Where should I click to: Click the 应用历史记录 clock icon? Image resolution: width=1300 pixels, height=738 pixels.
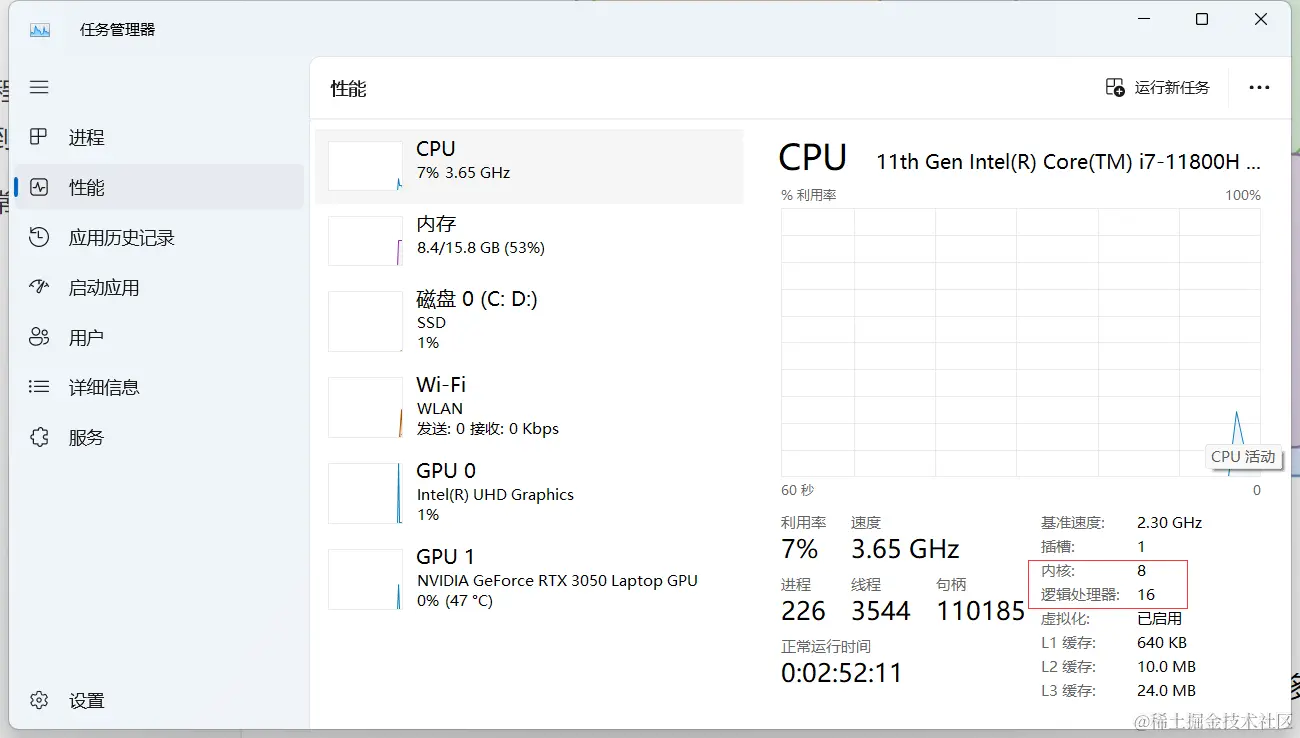click(39, 237)
